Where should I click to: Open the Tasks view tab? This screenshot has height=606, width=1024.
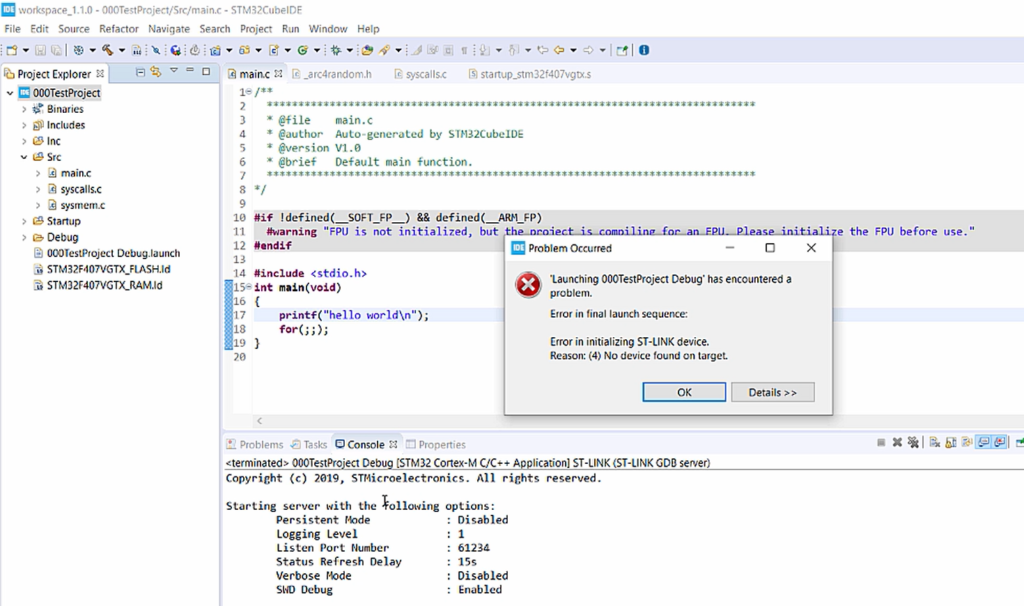[x=309, y=444]
